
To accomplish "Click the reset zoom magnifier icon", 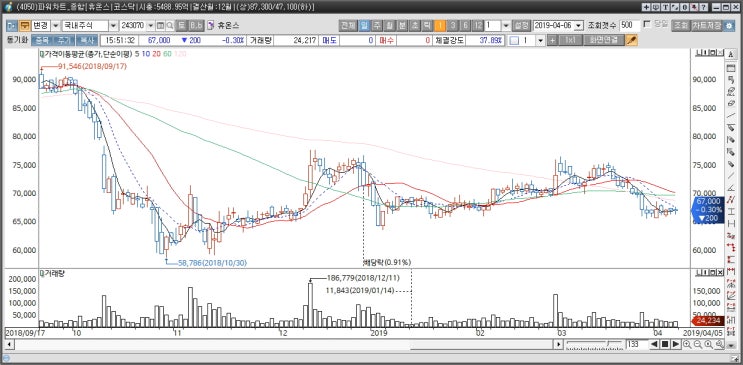I will coord(708,344).
